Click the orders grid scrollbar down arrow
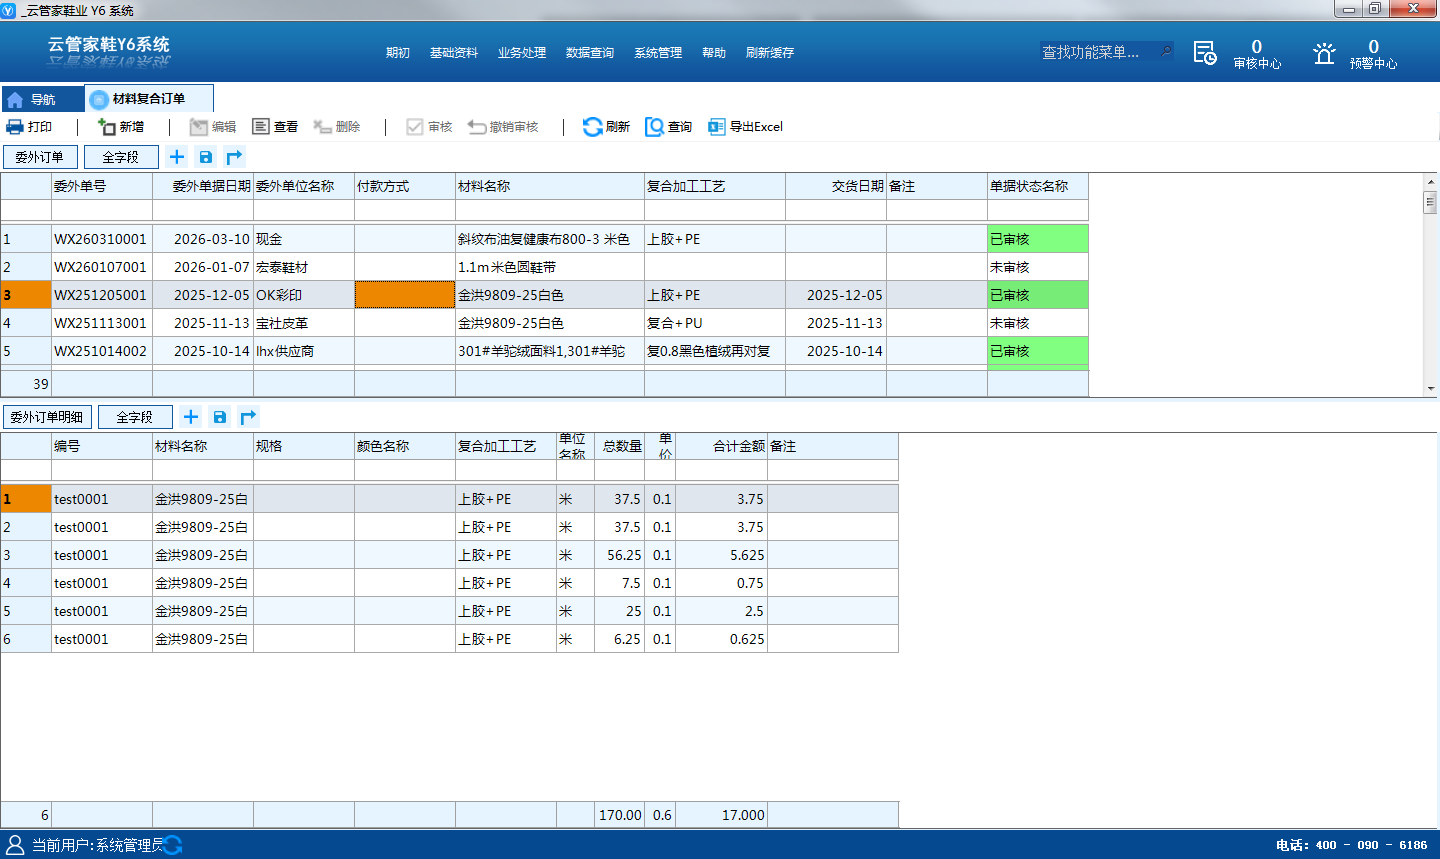1440x859 pixels. tap(1431, 389)
